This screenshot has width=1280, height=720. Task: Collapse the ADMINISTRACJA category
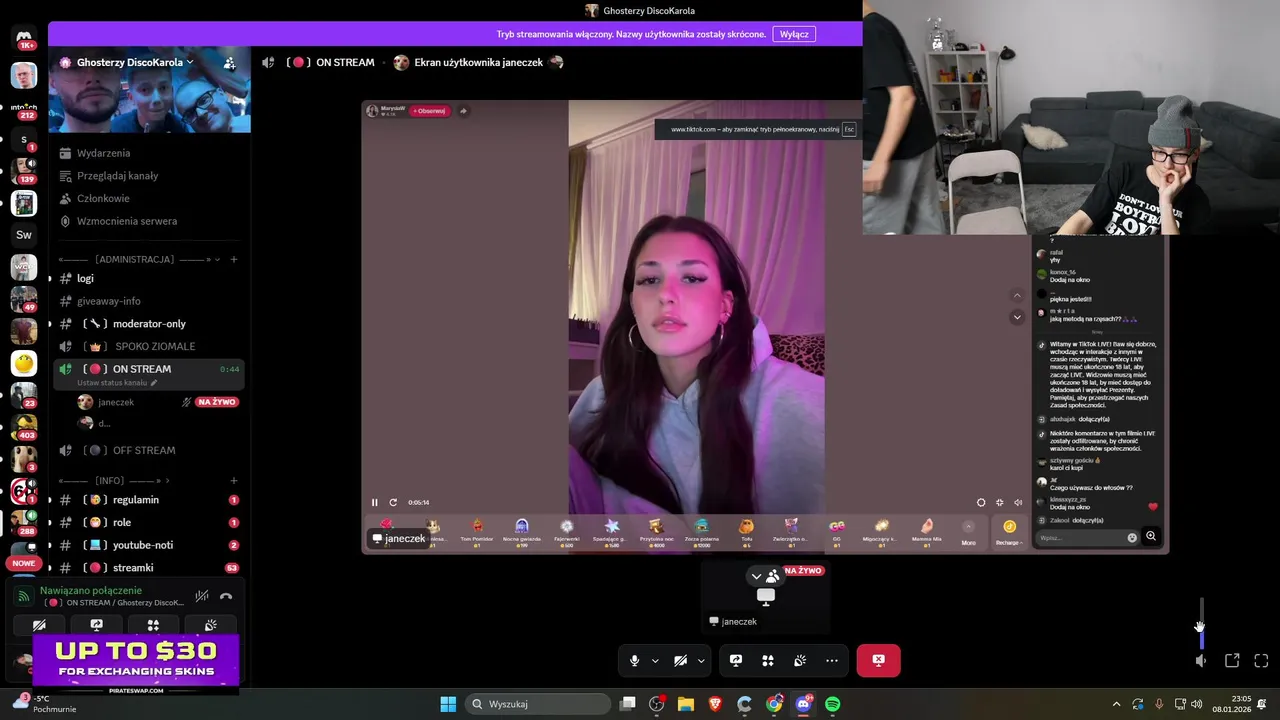137,259
